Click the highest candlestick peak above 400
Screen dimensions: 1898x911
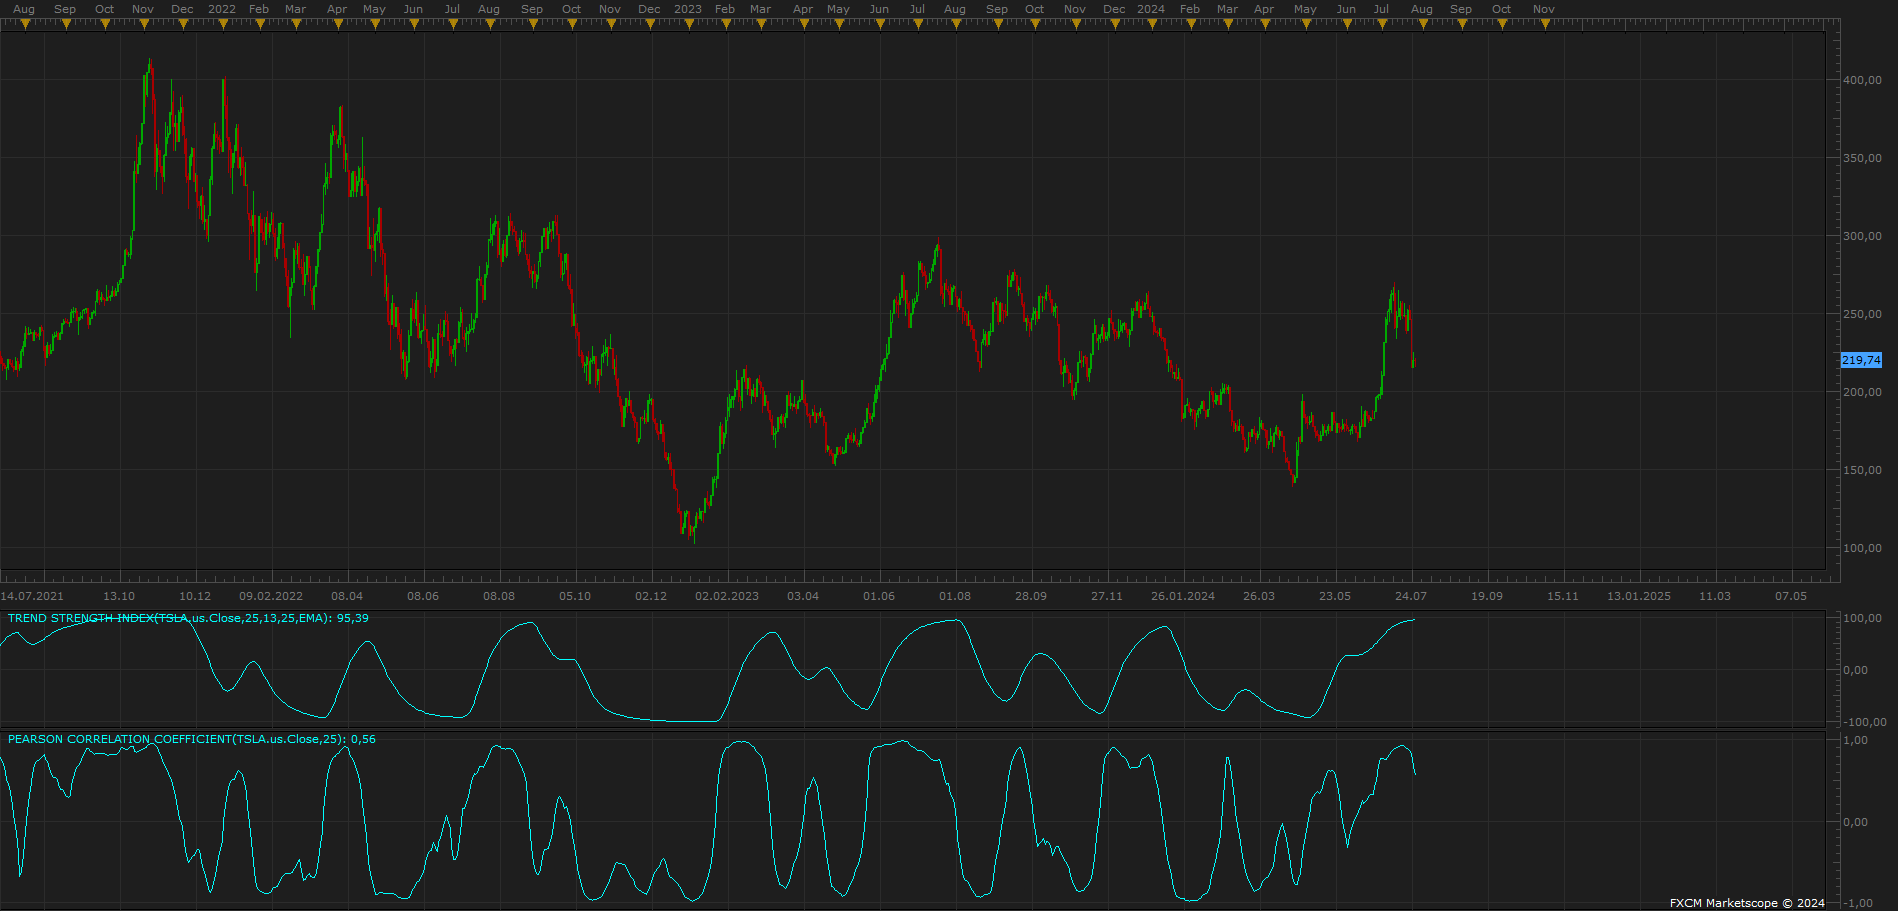click(150, 64)
